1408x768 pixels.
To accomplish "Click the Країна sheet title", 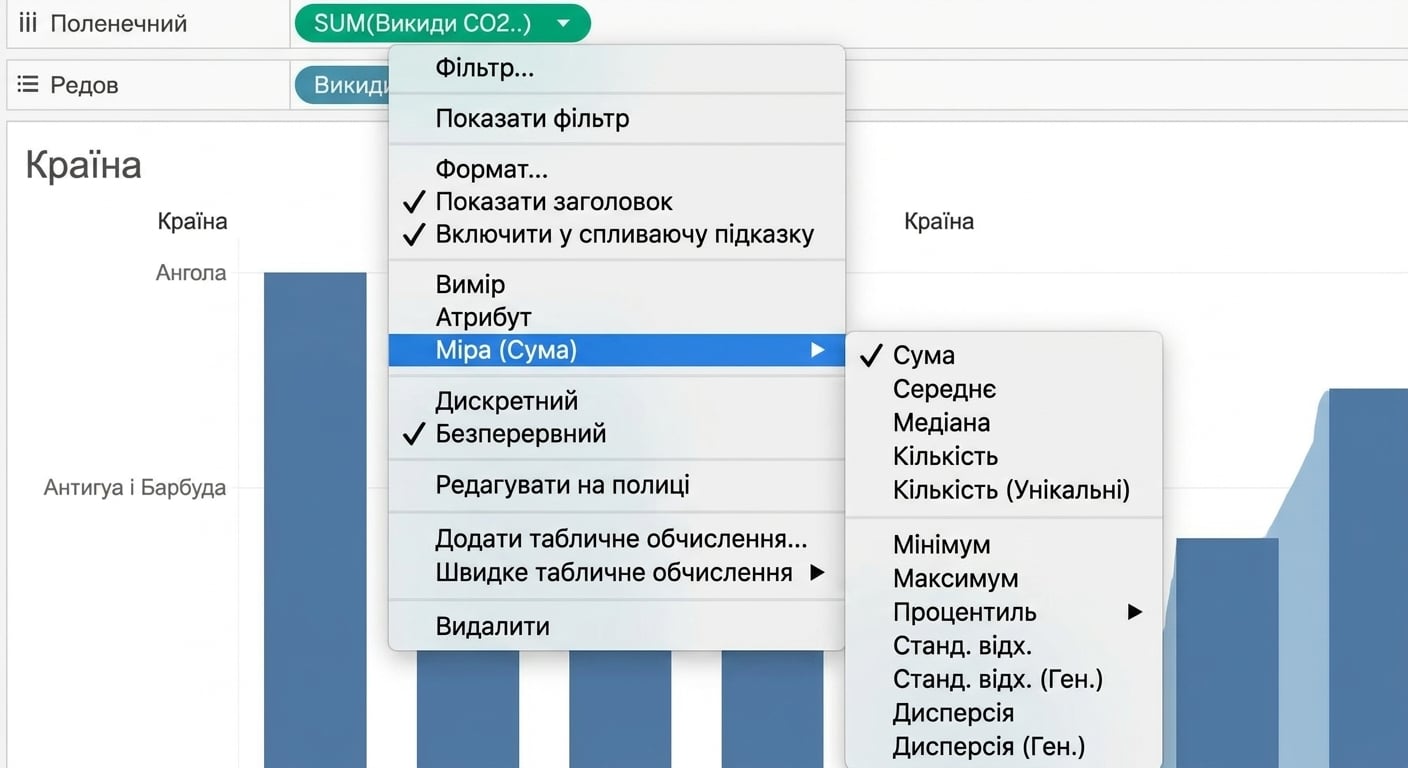I will (83, 165).
